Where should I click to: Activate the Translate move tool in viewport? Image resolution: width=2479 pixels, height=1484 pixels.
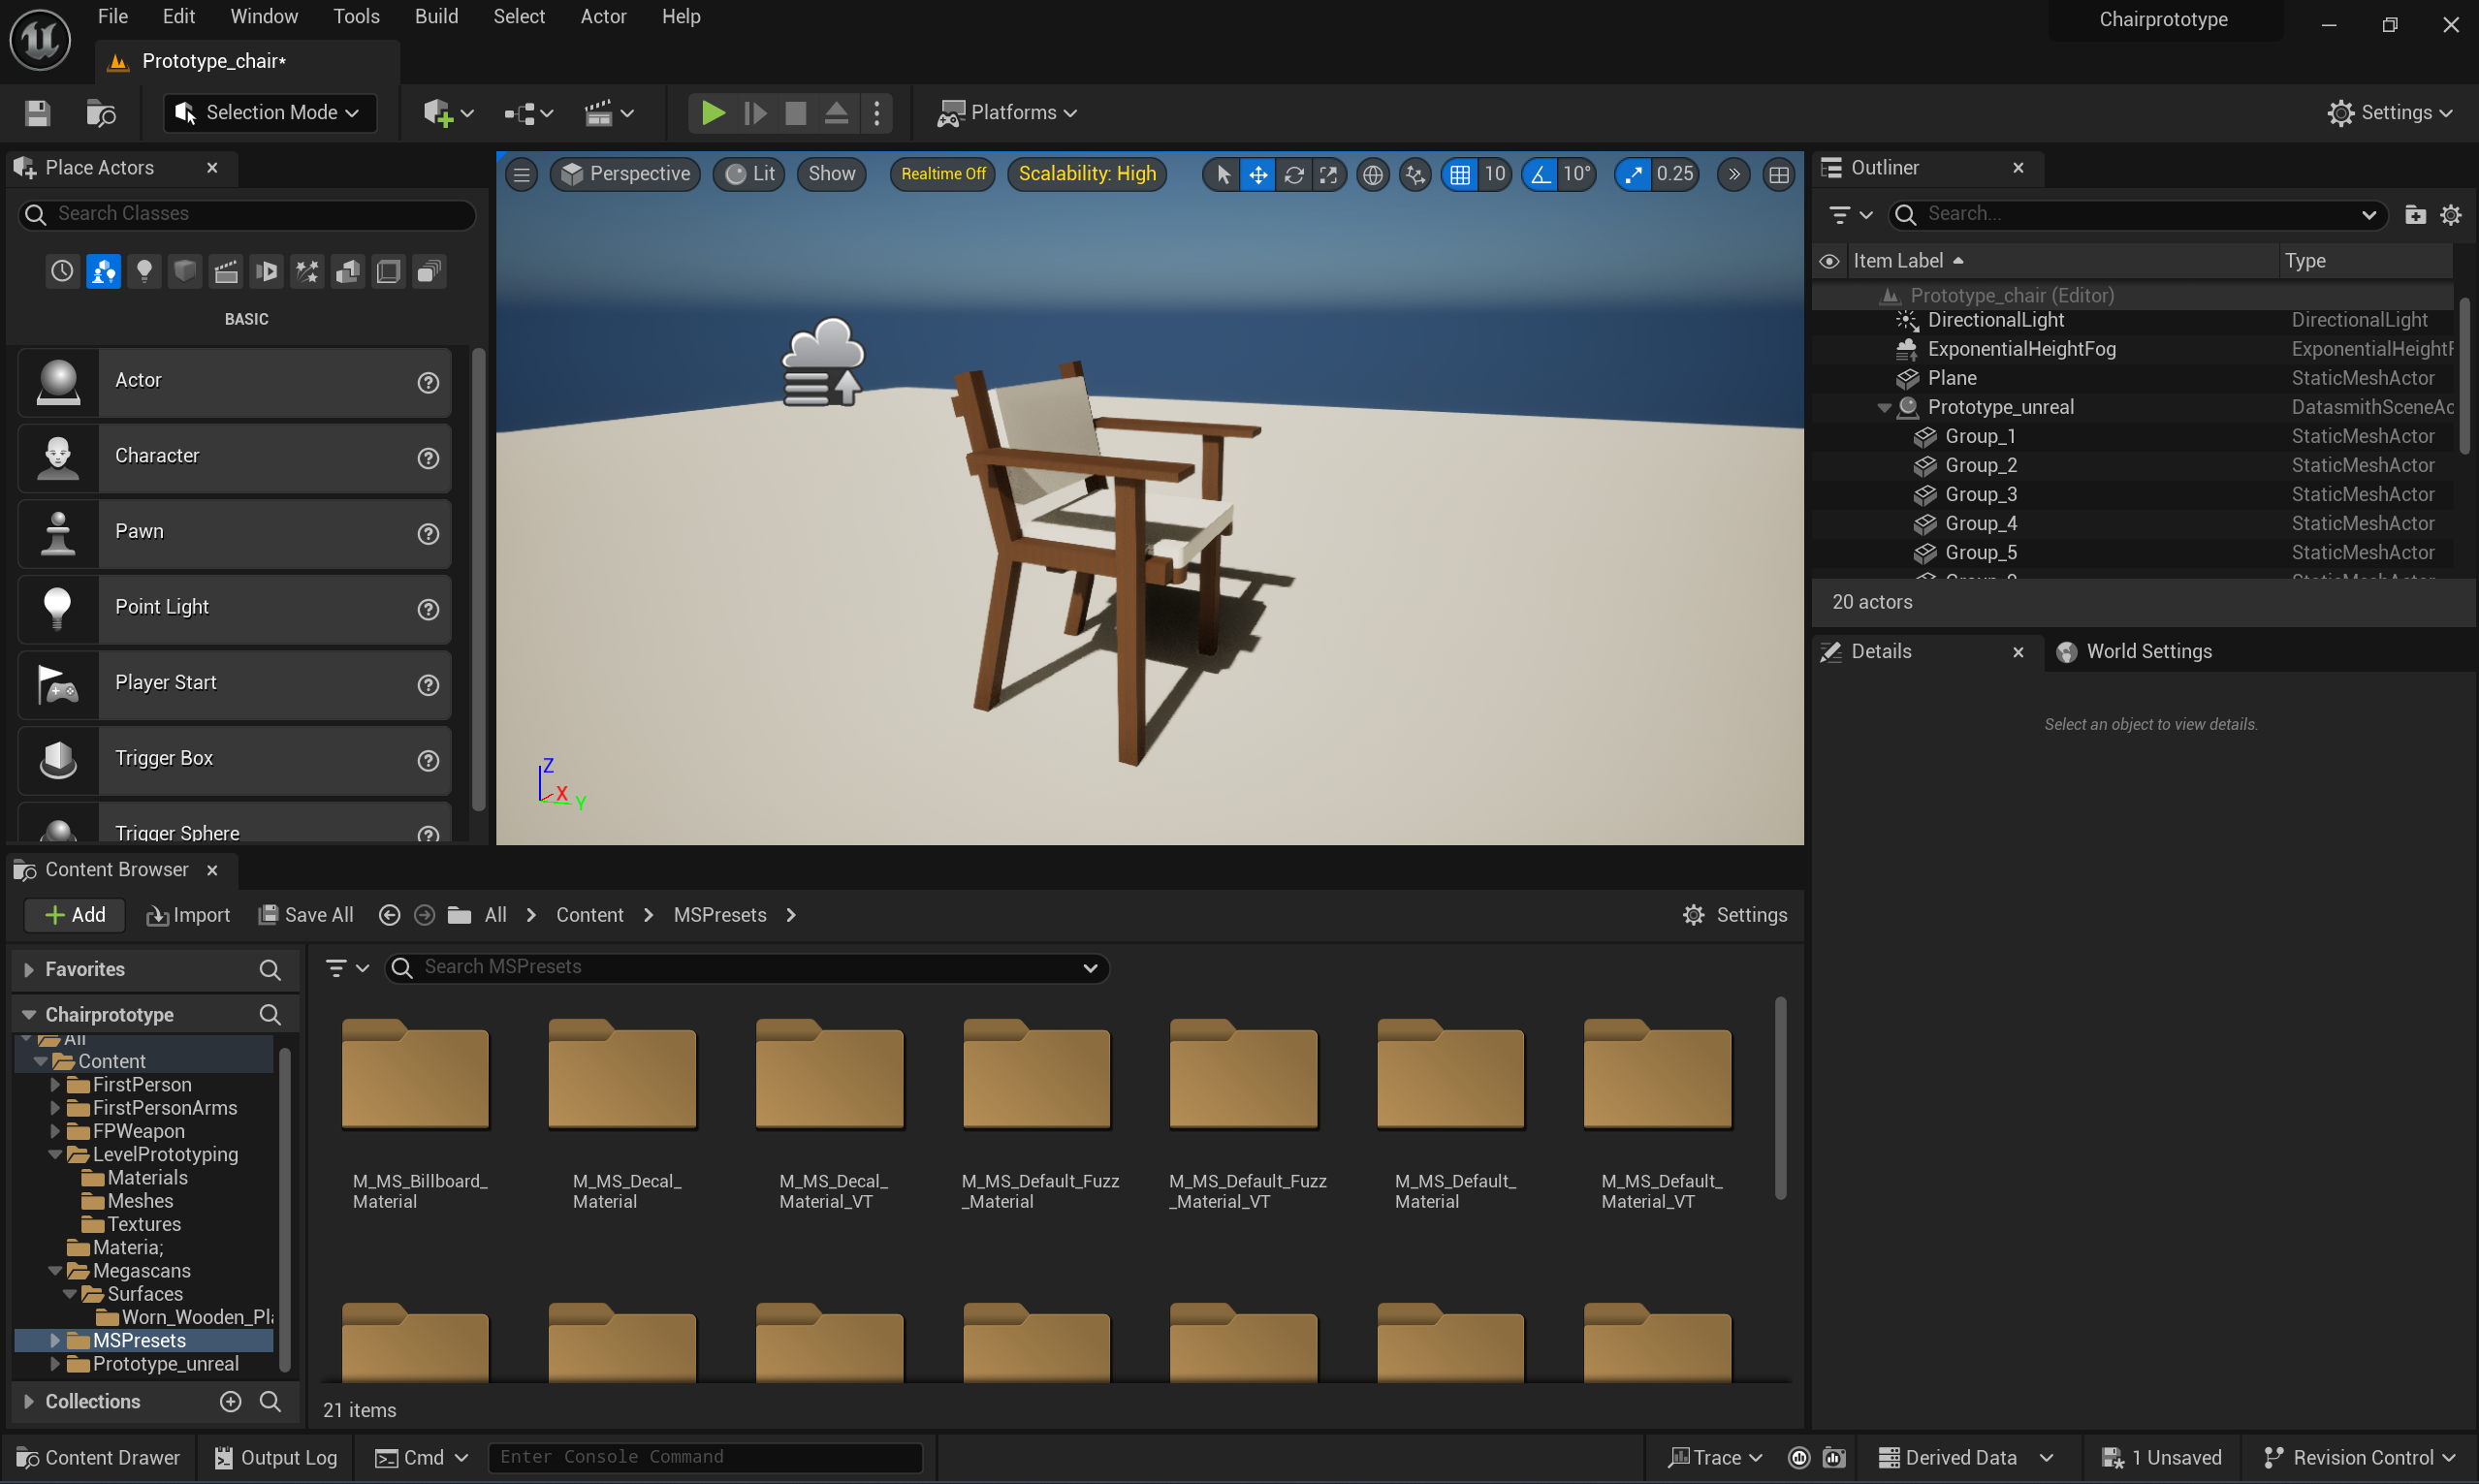[1258, 175]
